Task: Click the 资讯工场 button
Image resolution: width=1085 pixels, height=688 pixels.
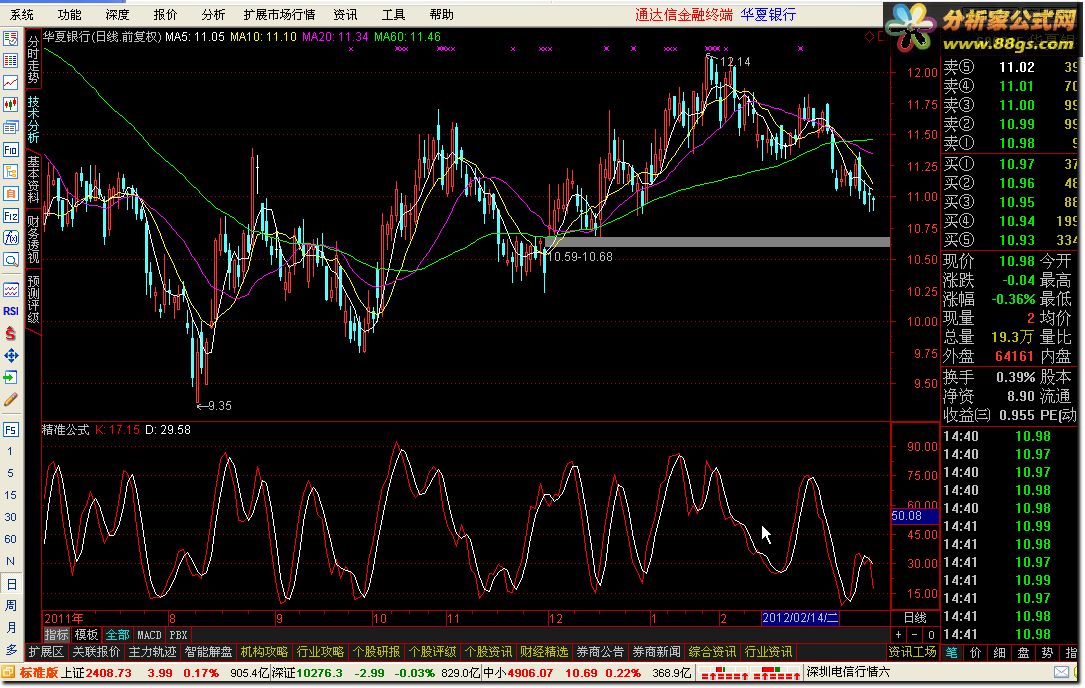Action: click(912, 652)
